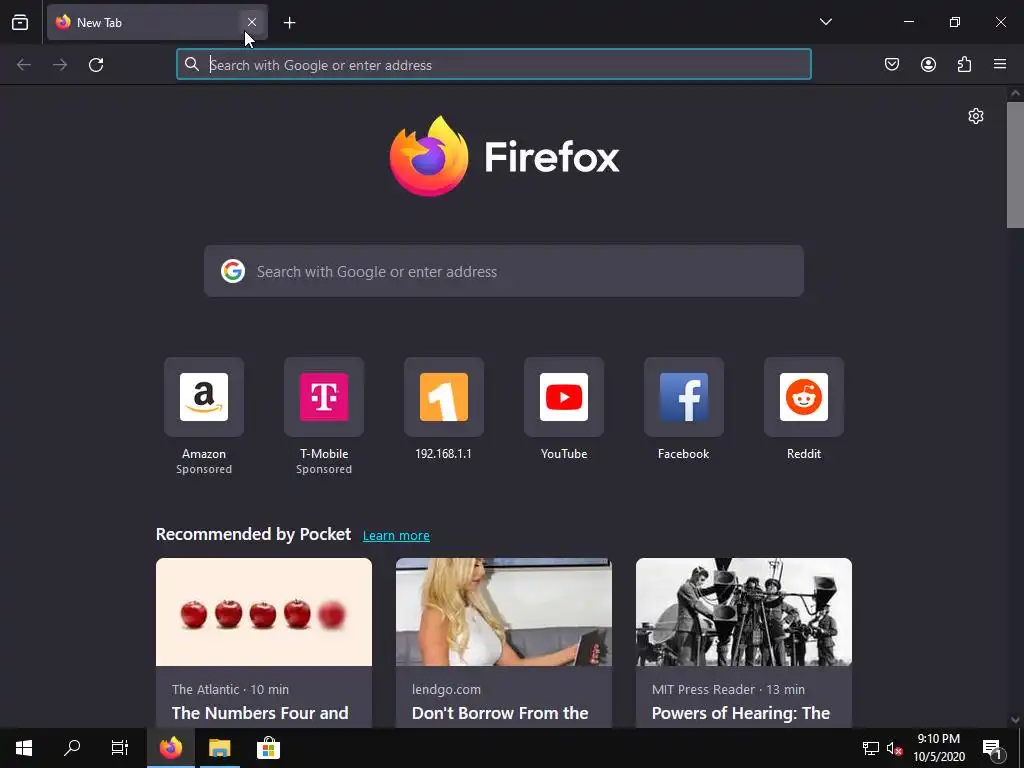Viewport: 1024px width, 768px height.
Task: Open the lendgo.com article thumbnail
Action: (x=504, y=612)
